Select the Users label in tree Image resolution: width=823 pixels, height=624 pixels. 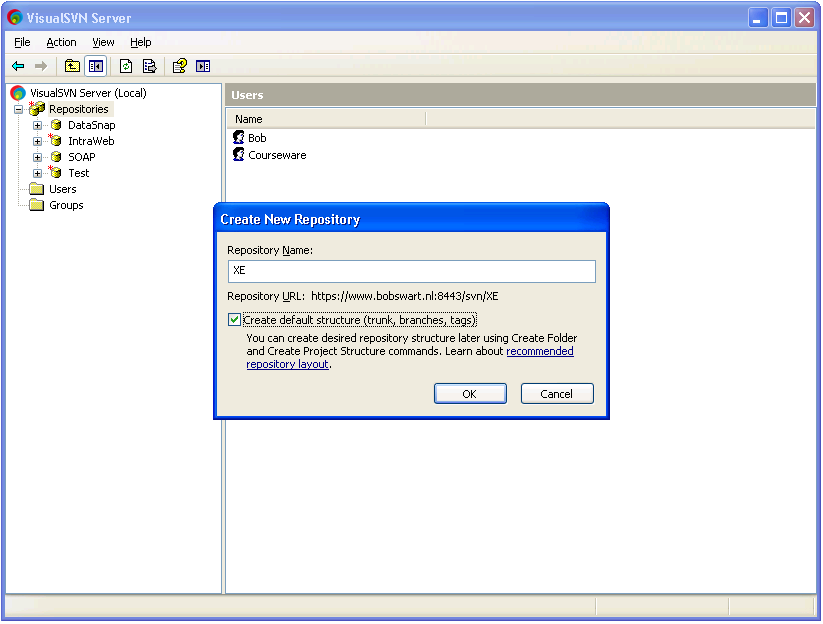[62, 189]
